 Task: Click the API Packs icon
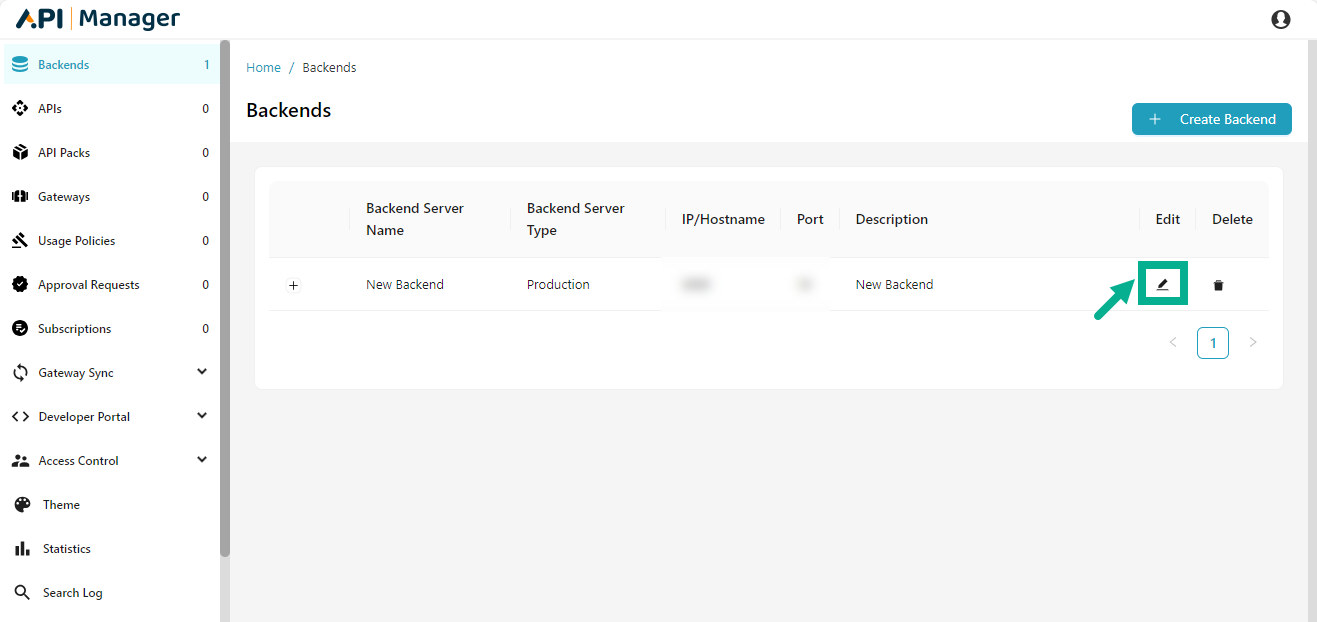20,152
